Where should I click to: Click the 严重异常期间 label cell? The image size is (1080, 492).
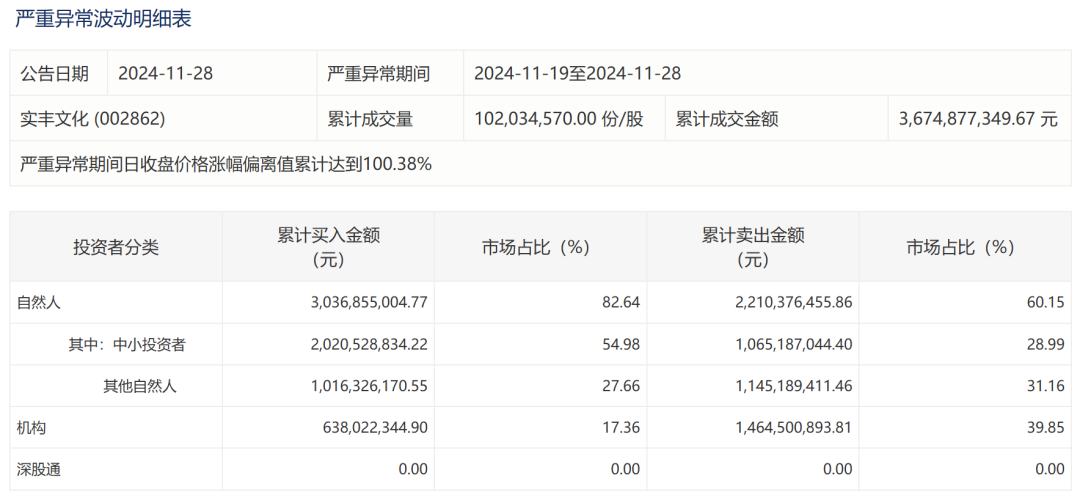[378, 73]
